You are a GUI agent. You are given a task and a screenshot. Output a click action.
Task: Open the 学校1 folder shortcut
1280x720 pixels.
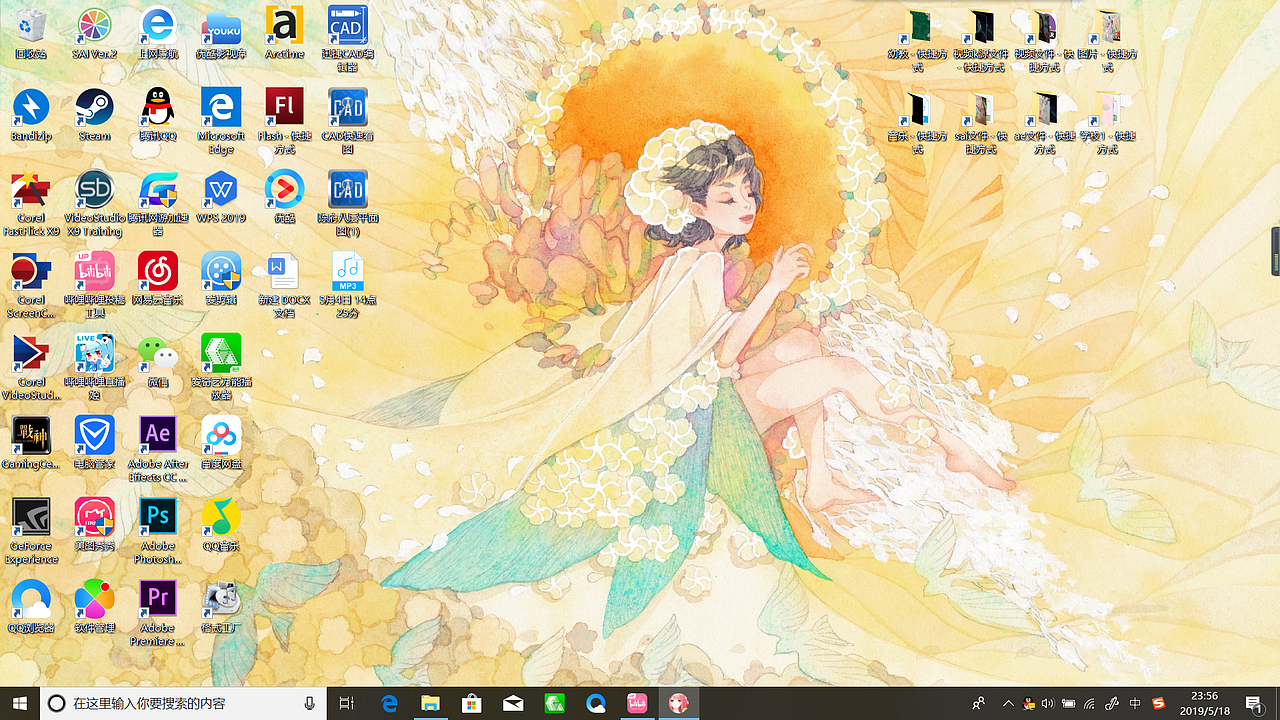point(1107,122)
